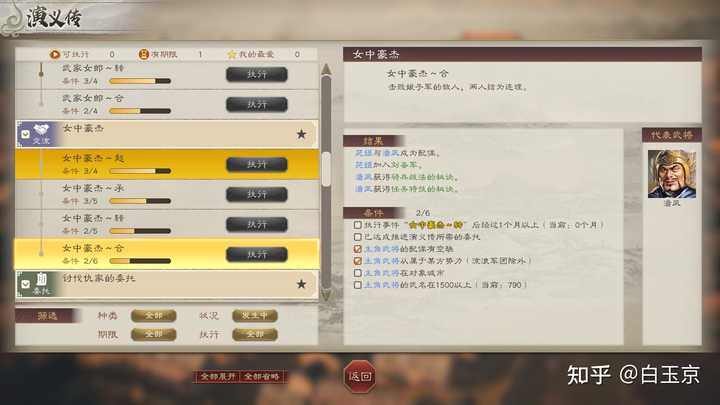Viewport: 720px width, 405px height.
Task: Click the 可执行 play icon at top
Action: 55,54
